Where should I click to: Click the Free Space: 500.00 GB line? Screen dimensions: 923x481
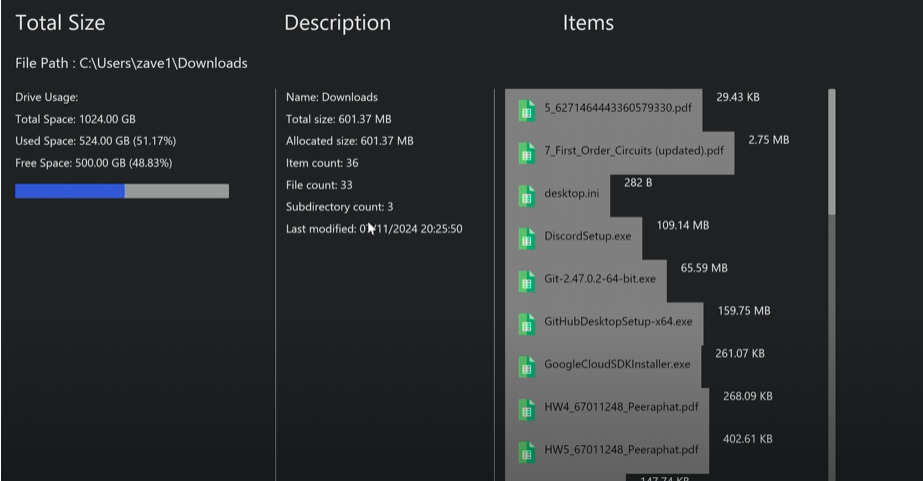tap(94, 162)
